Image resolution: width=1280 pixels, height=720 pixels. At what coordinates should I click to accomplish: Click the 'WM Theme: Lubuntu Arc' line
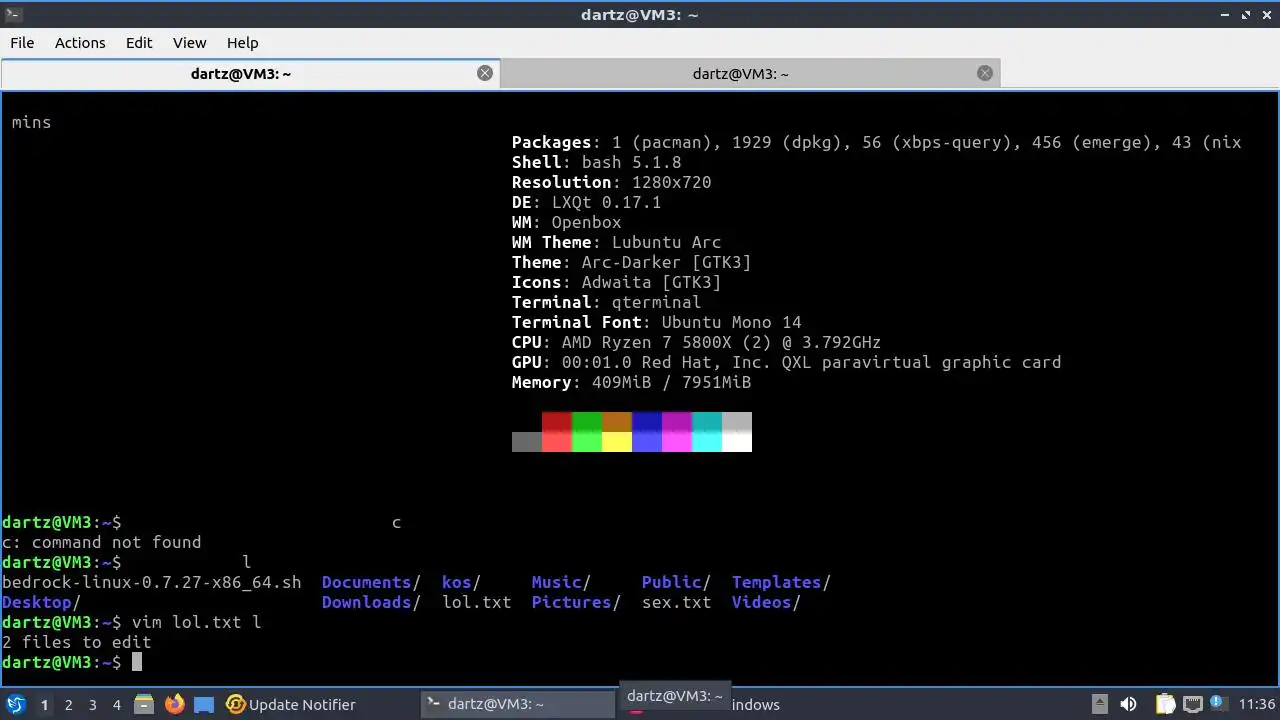[616, 242]
